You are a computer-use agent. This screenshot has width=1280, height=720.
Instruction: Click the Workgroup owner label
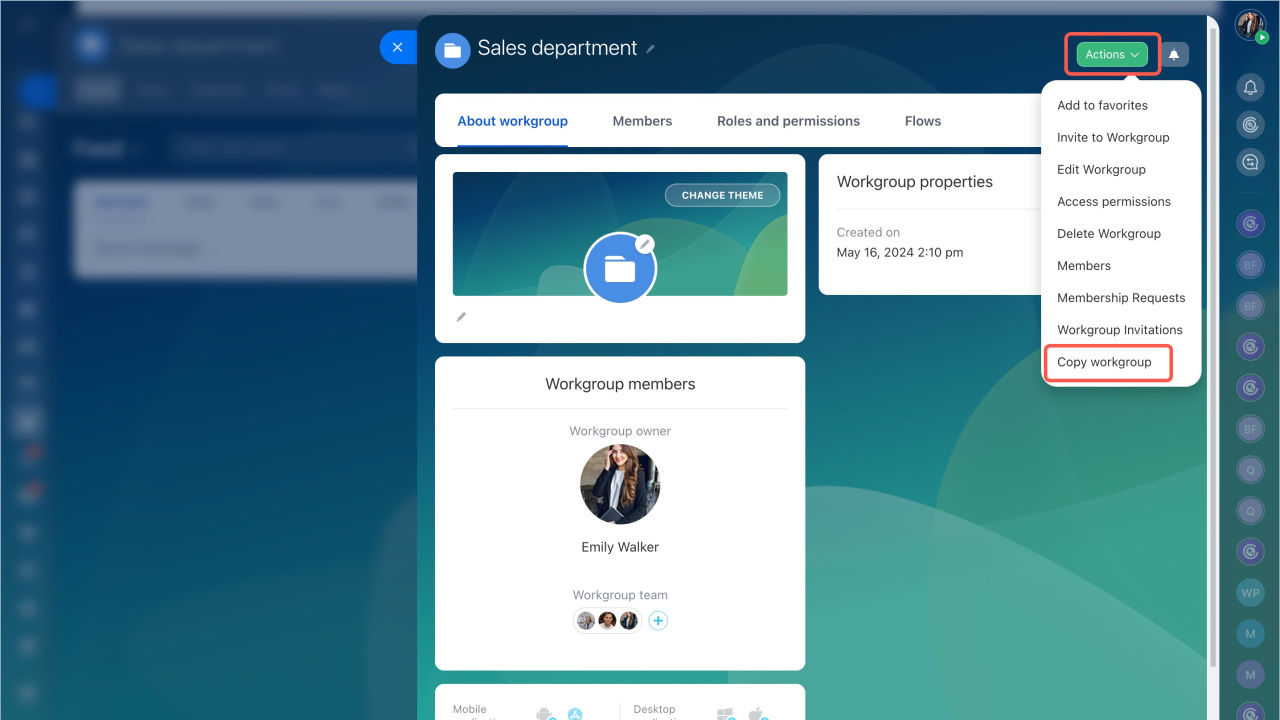(x=620, y=431)
